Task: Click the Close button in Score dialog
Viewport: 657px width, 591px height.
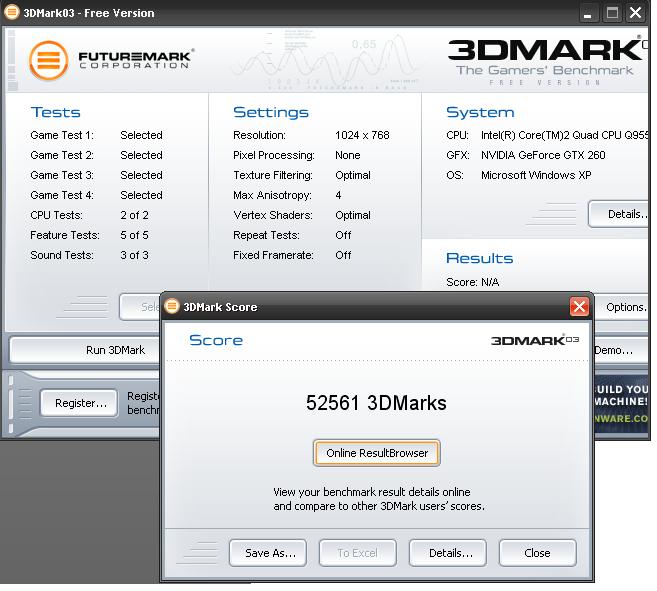Action: point(538,553)
